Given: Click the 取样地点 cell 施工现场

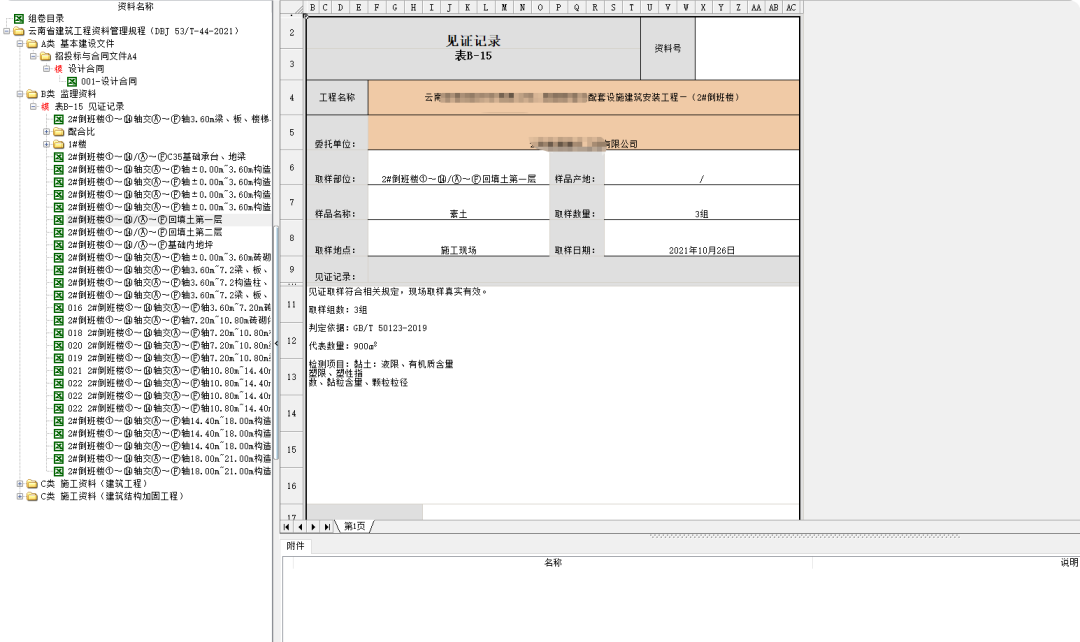Looking at the screenshot, I should click(x=458, y=238).
